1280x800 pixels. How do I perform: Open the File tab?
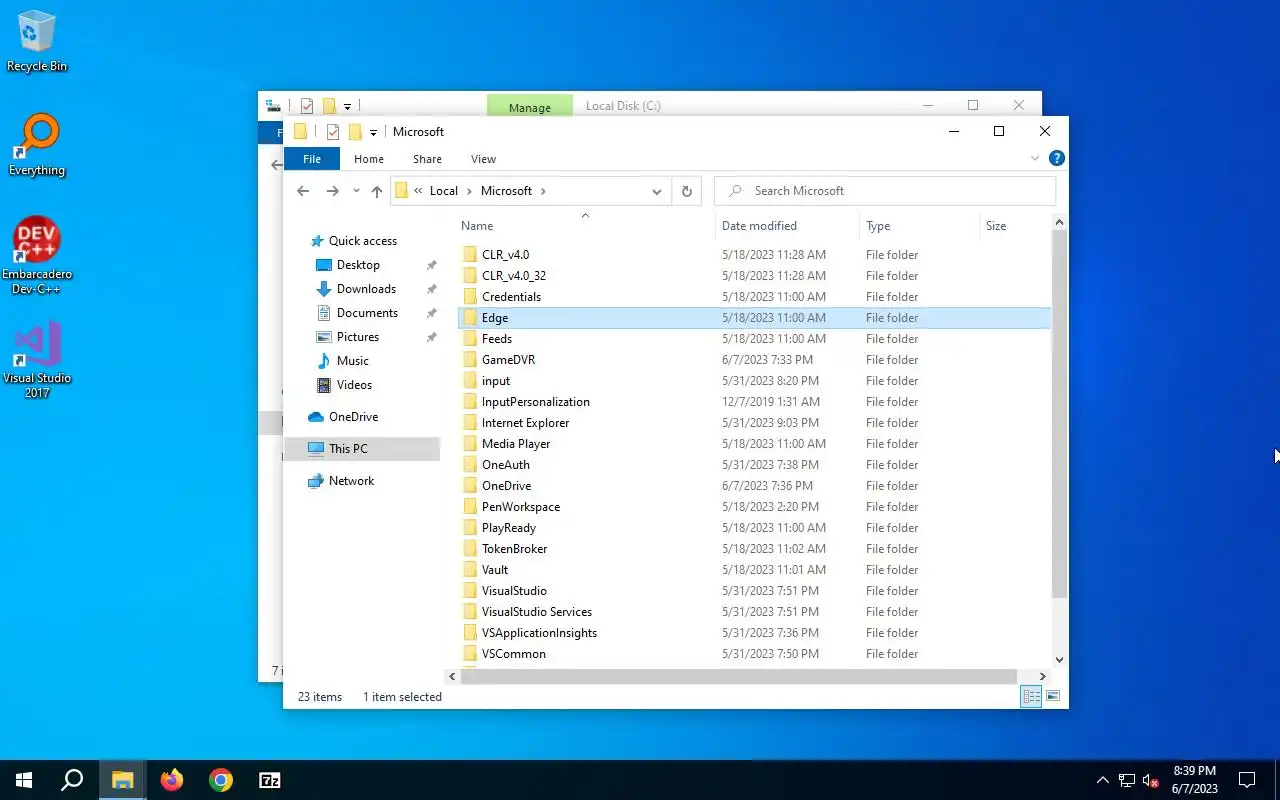(x=312, y=159)
